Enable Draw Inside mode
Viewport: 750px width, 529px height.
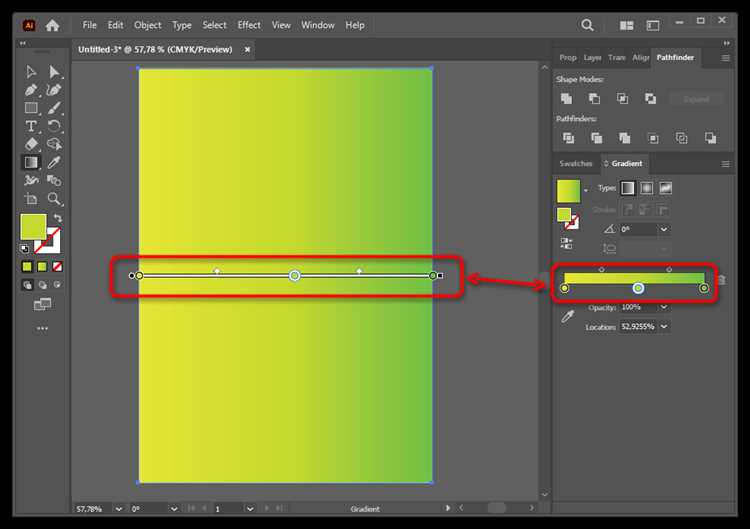coord(57,285)
